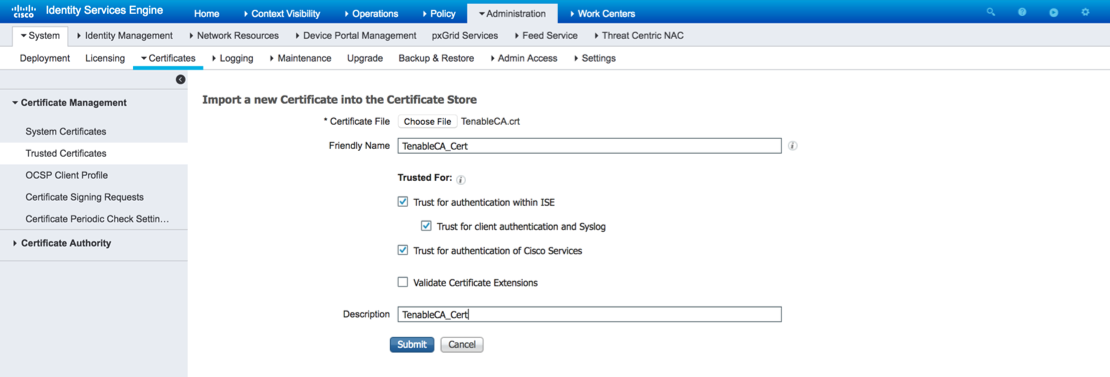The height and width of the screenshot is (377, 1110).
Task: Go to Home tab
Action: (207, 13)
